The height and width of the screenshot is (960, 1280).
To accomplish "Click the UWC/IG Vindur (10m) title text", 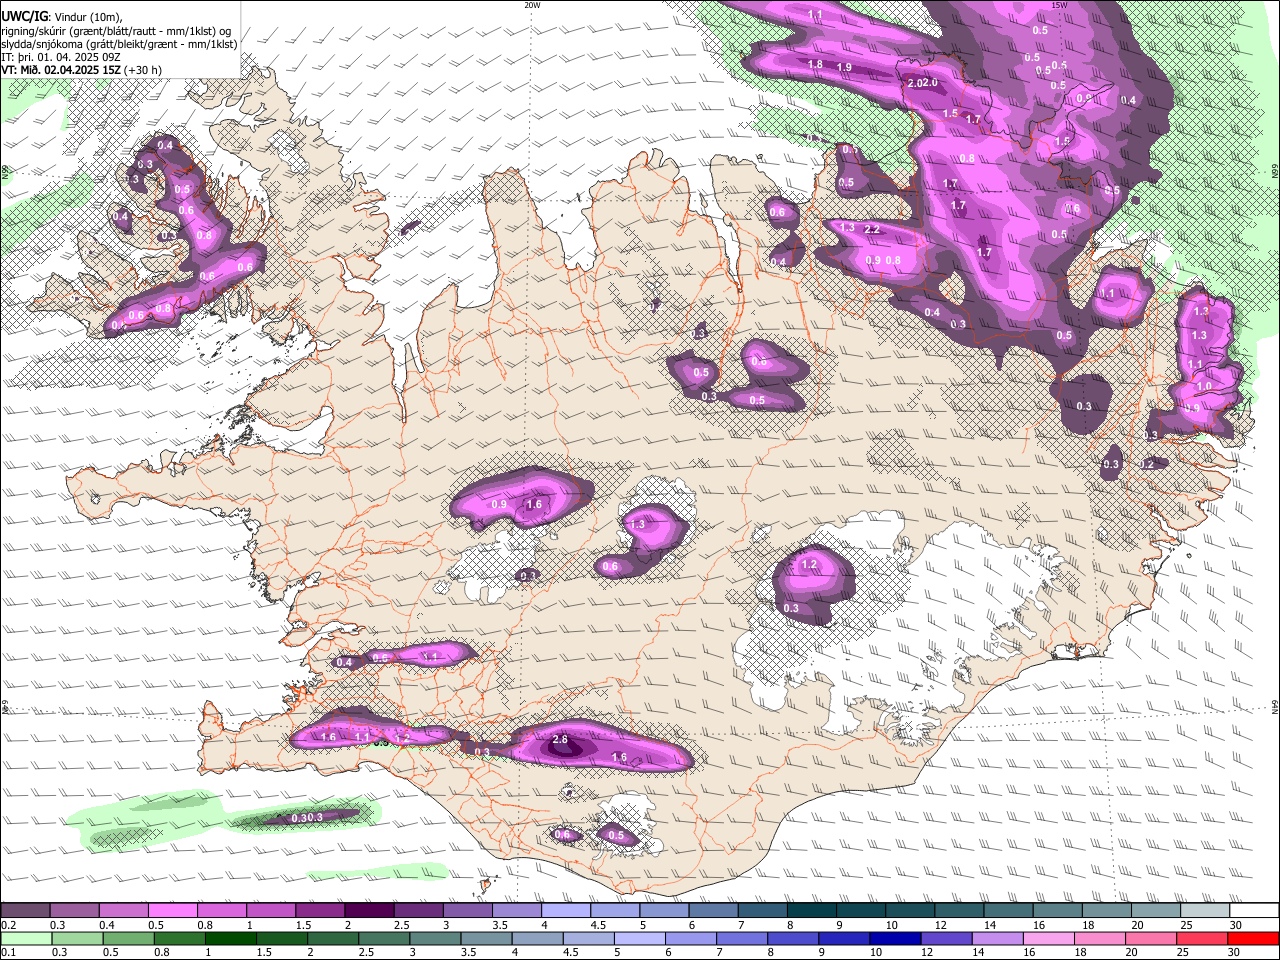I will (62, 15).
